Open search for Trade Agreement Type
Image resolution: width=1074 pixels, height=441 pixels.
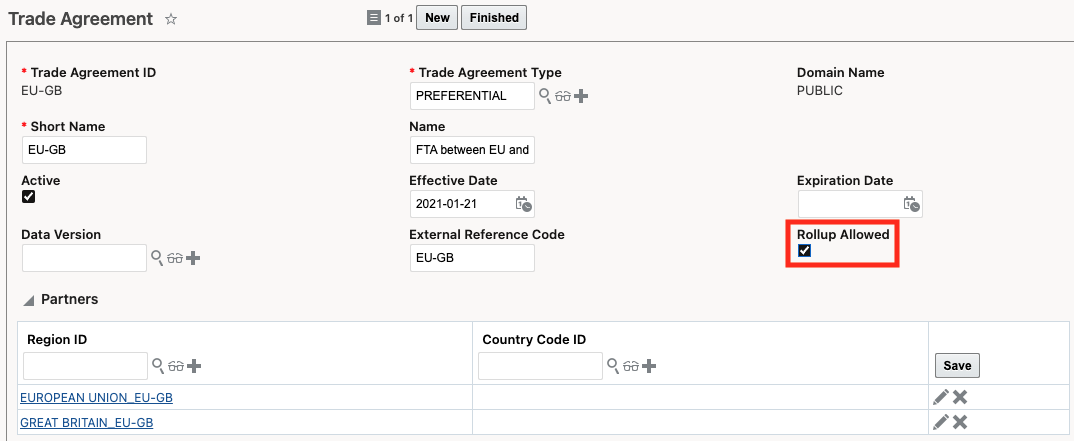coord(545,96)
